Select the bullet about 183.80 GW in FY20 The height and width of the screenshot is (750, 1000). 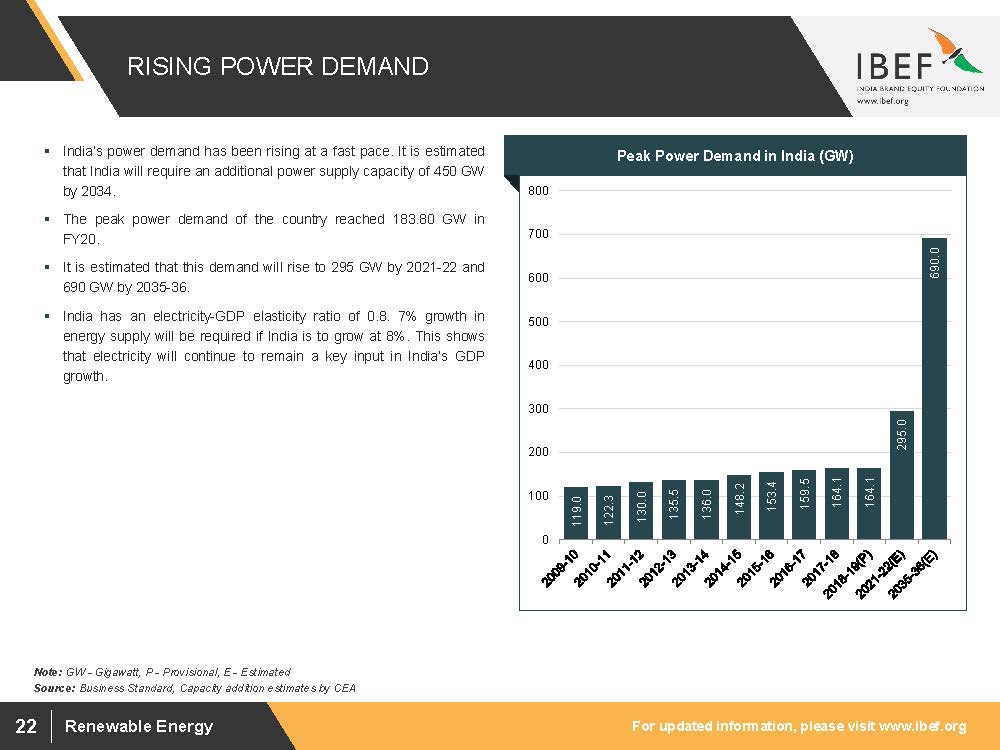tap(273, 229)
